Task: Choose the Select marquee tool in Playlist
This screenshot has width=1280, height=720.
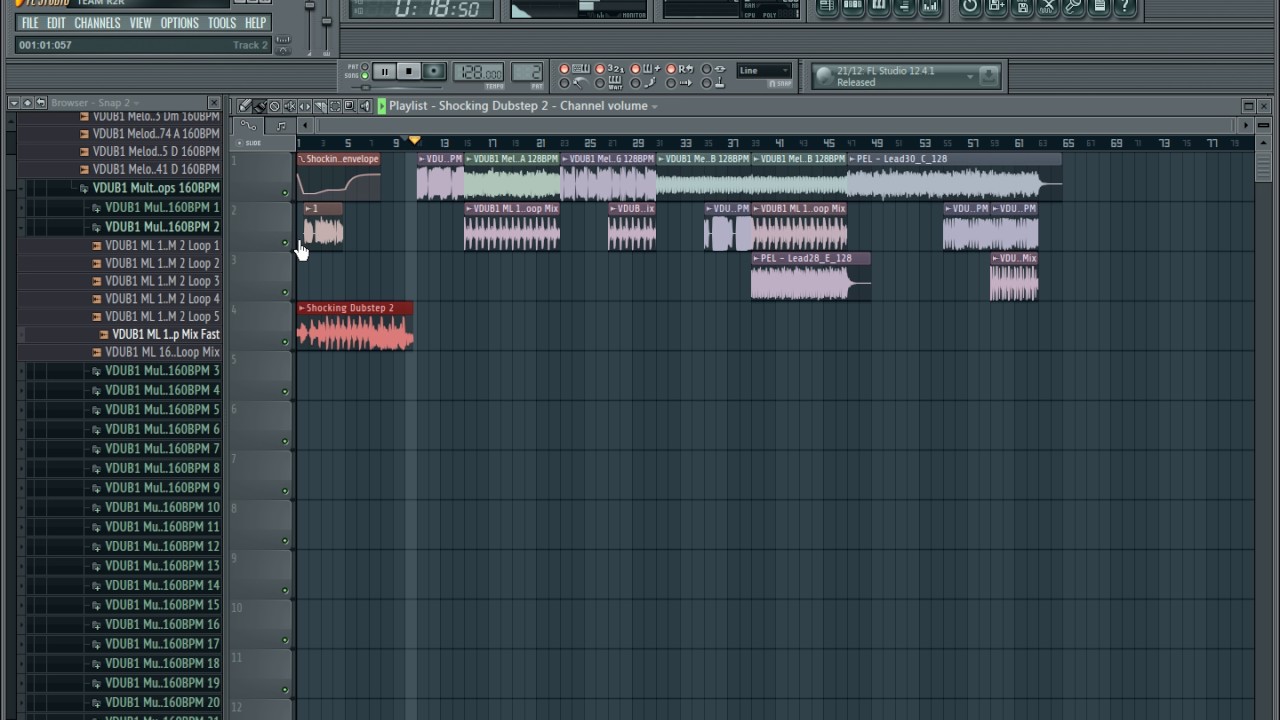Action: [335, 106]
